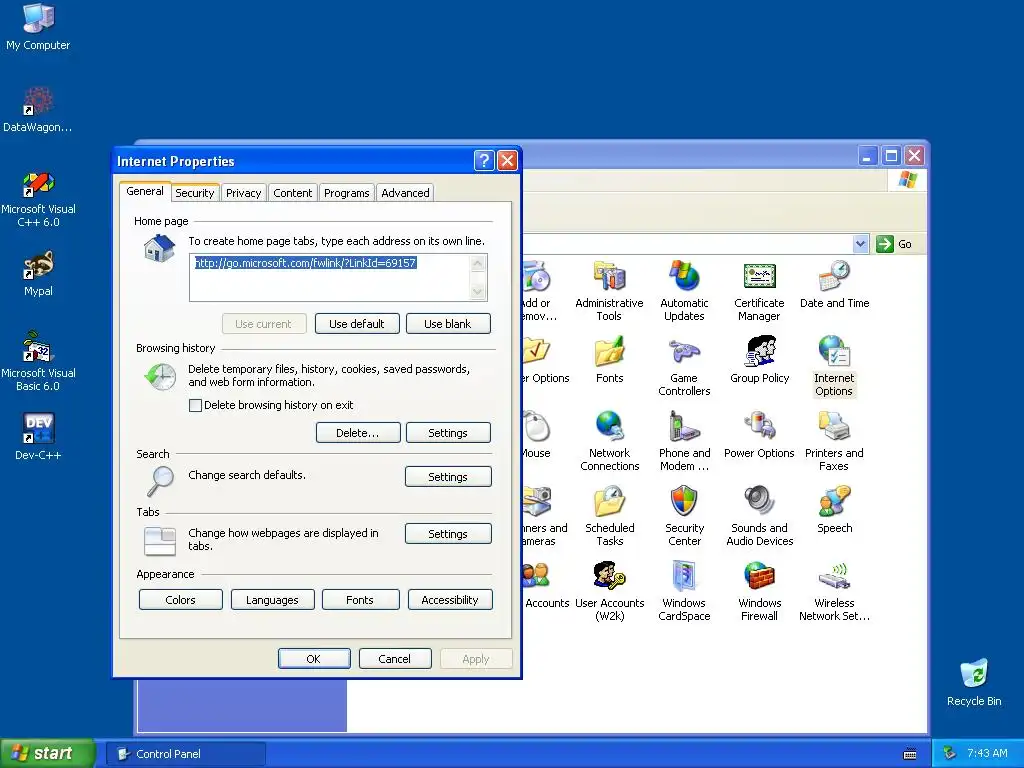Viewport: 1024px width, 768px height.
Task: Open Date and Time applet
Action: 834,285
